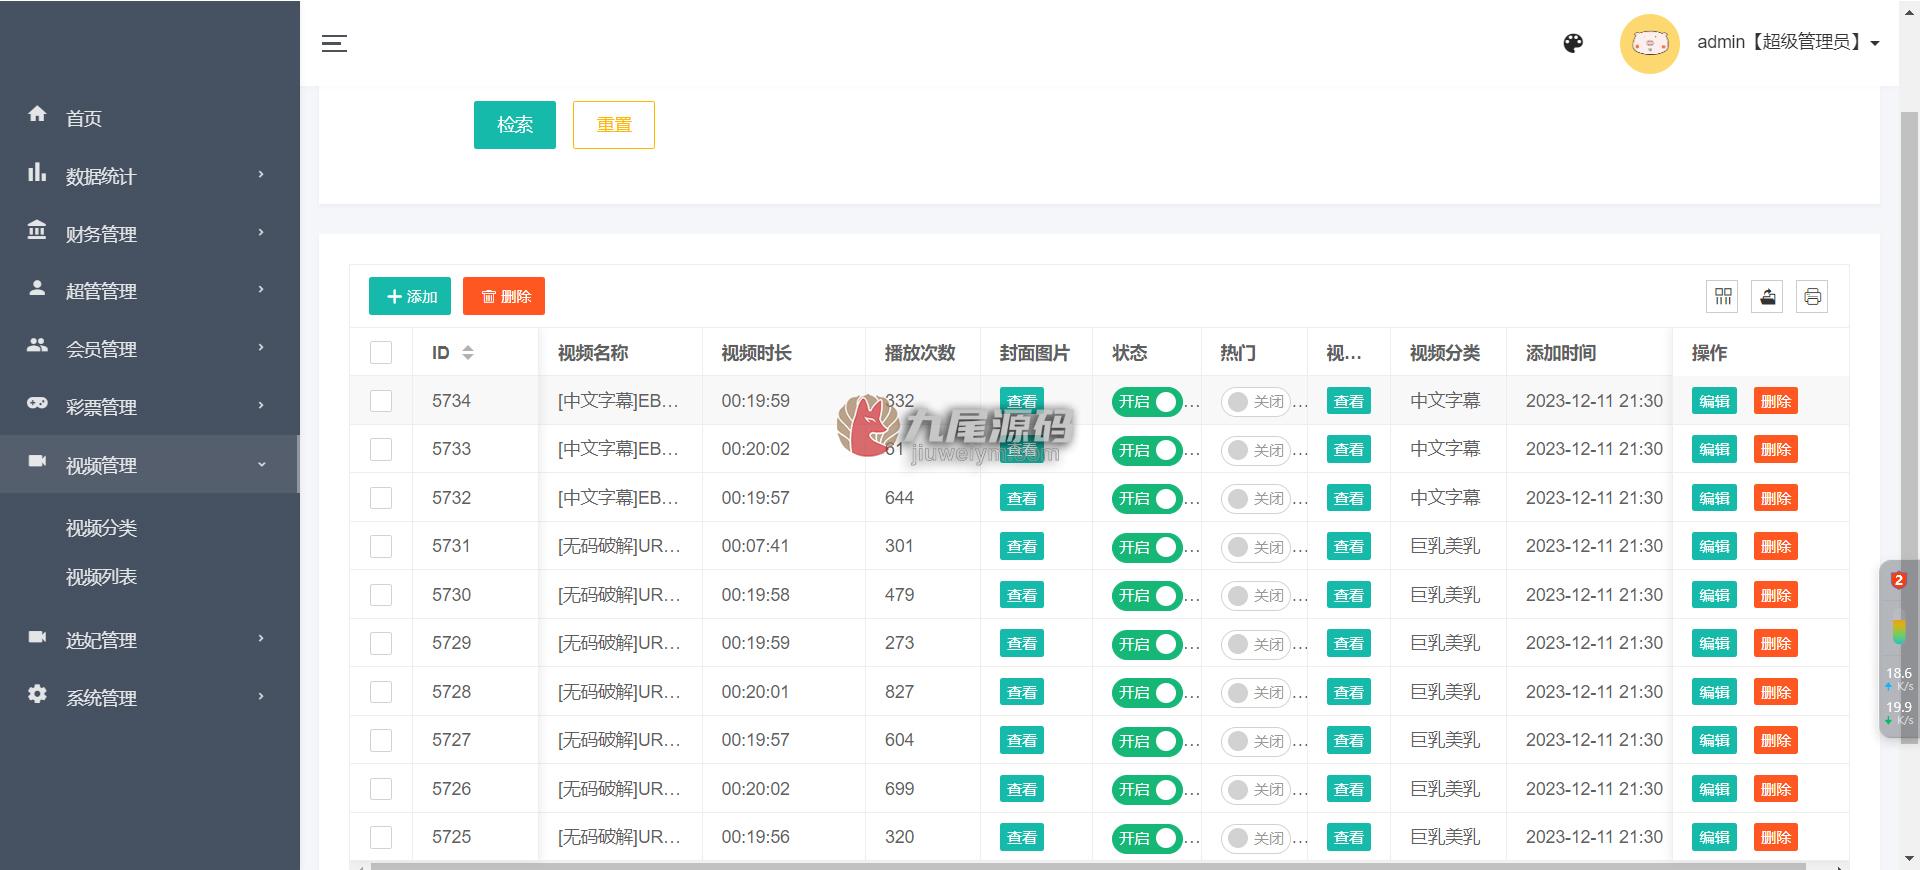The image size is (1920, 870).
Task: Click the orange 删除 batch delete button
Action: [504, 296]
